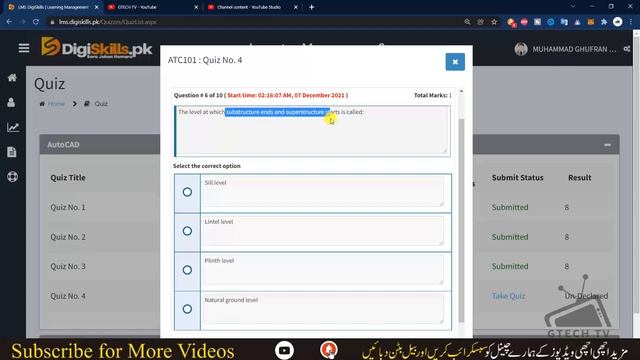The image size is (640, 360).
Task: Open a new browser tab with plus
Action: [x=311, y=7]
